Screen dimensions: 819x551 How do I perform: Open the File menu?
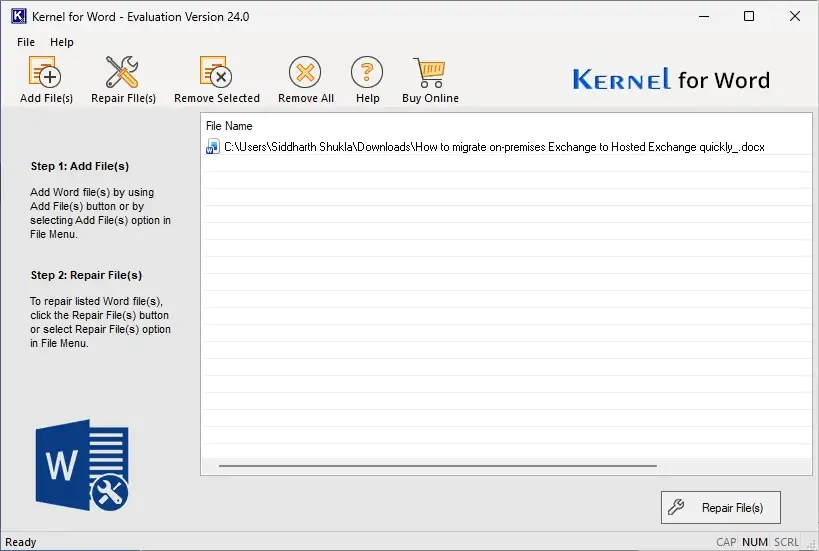pyautogui.click(x=26, y=42)
